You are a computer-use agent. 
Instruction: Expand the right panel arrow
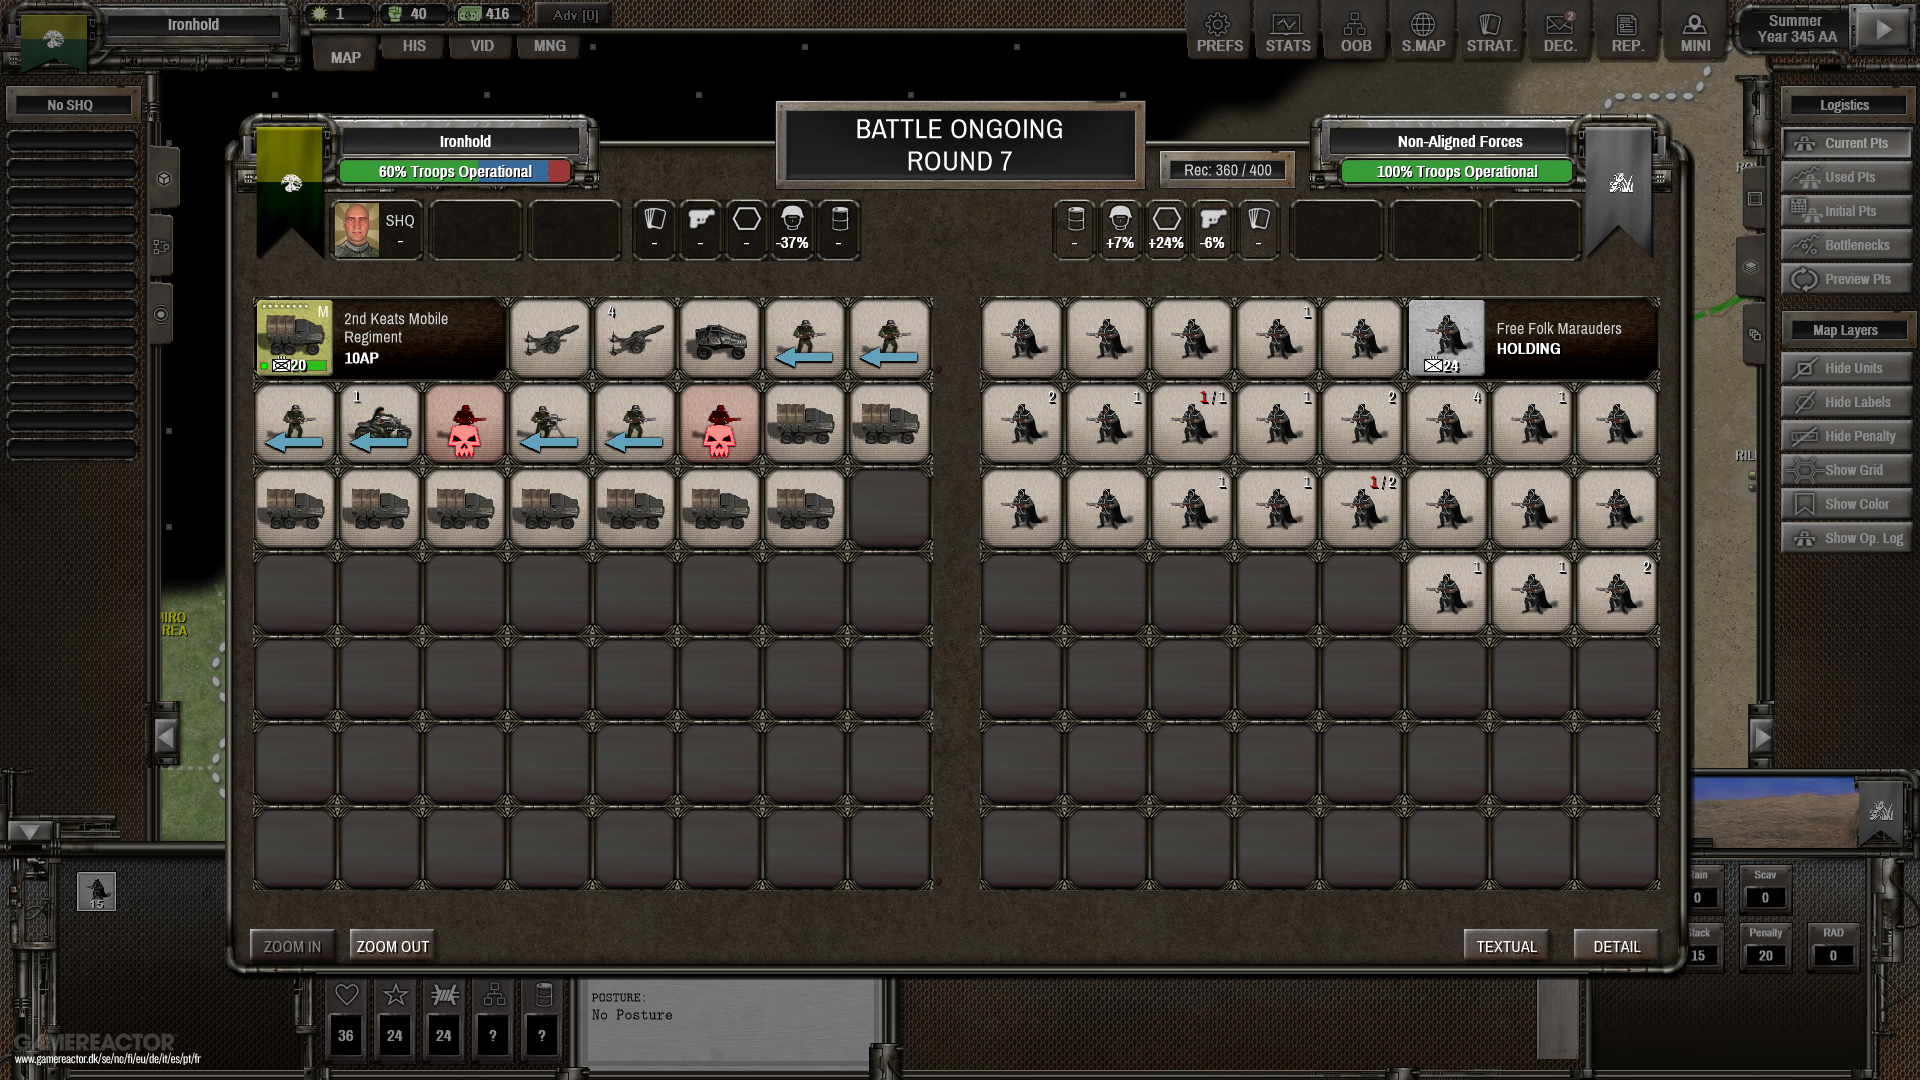click(1761, 737)
